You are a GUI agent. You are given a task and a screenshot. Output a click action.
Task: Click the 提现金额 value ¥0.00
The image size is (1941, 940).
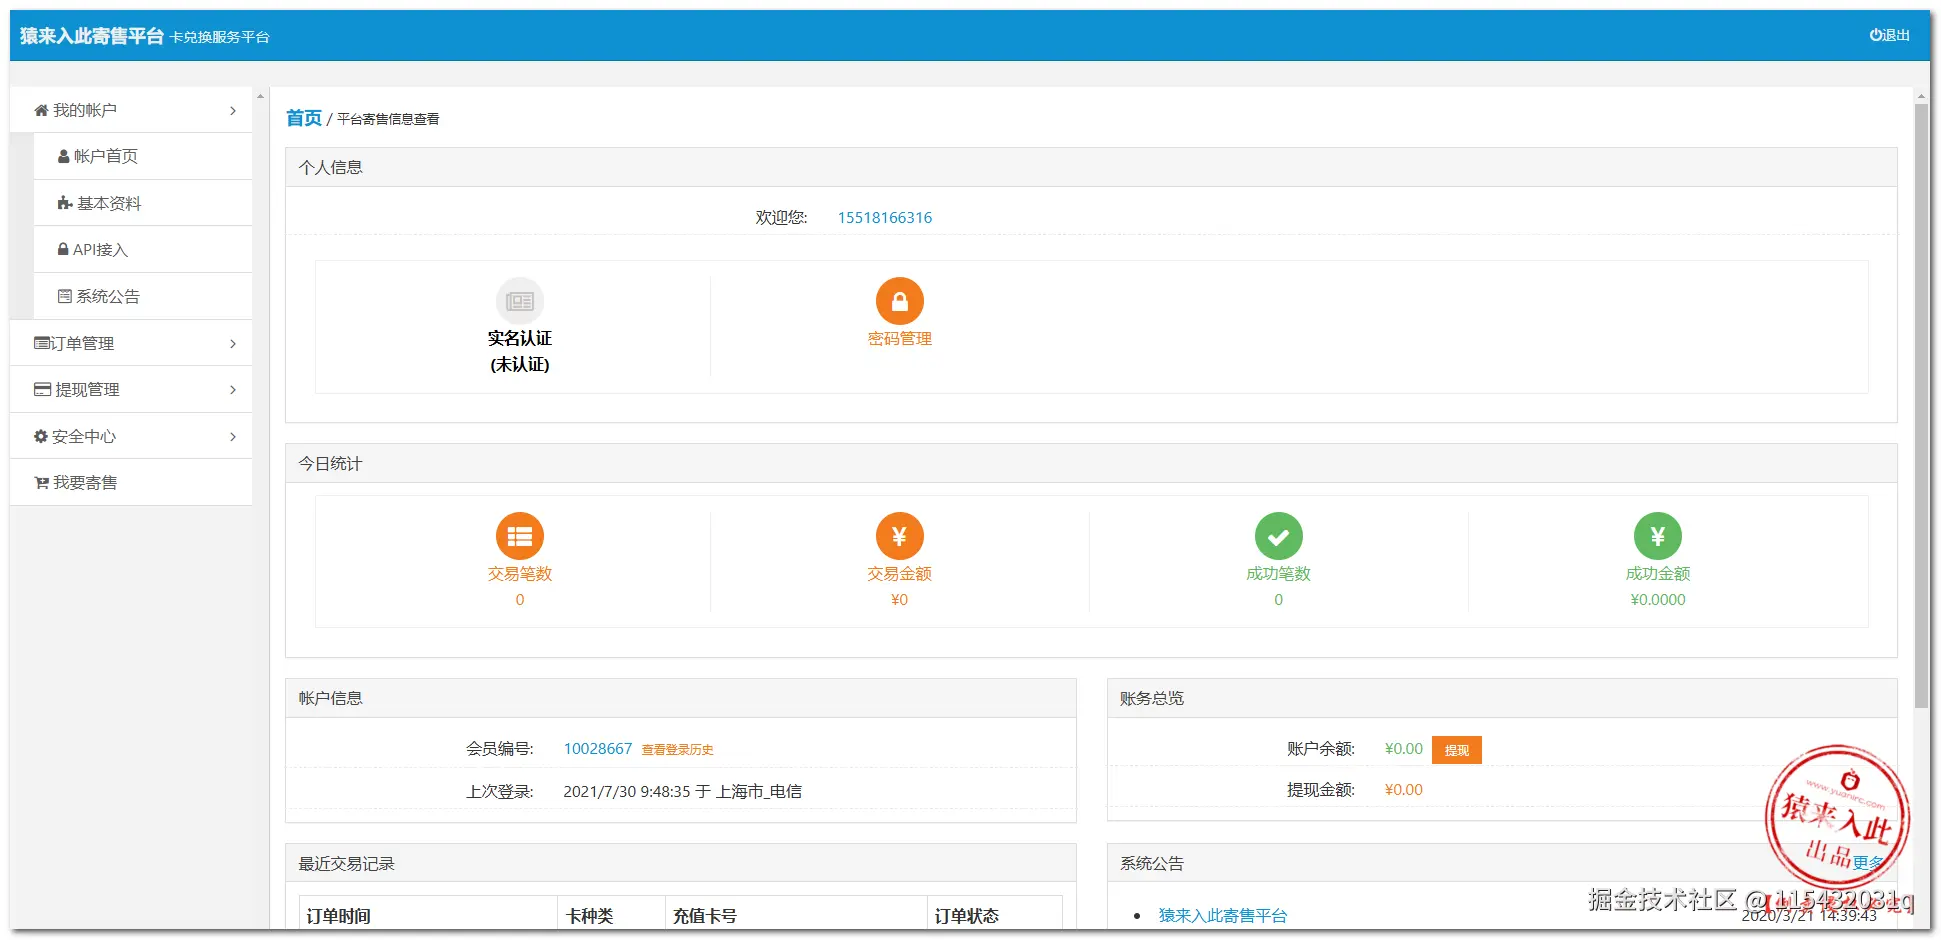[1404, 790]
